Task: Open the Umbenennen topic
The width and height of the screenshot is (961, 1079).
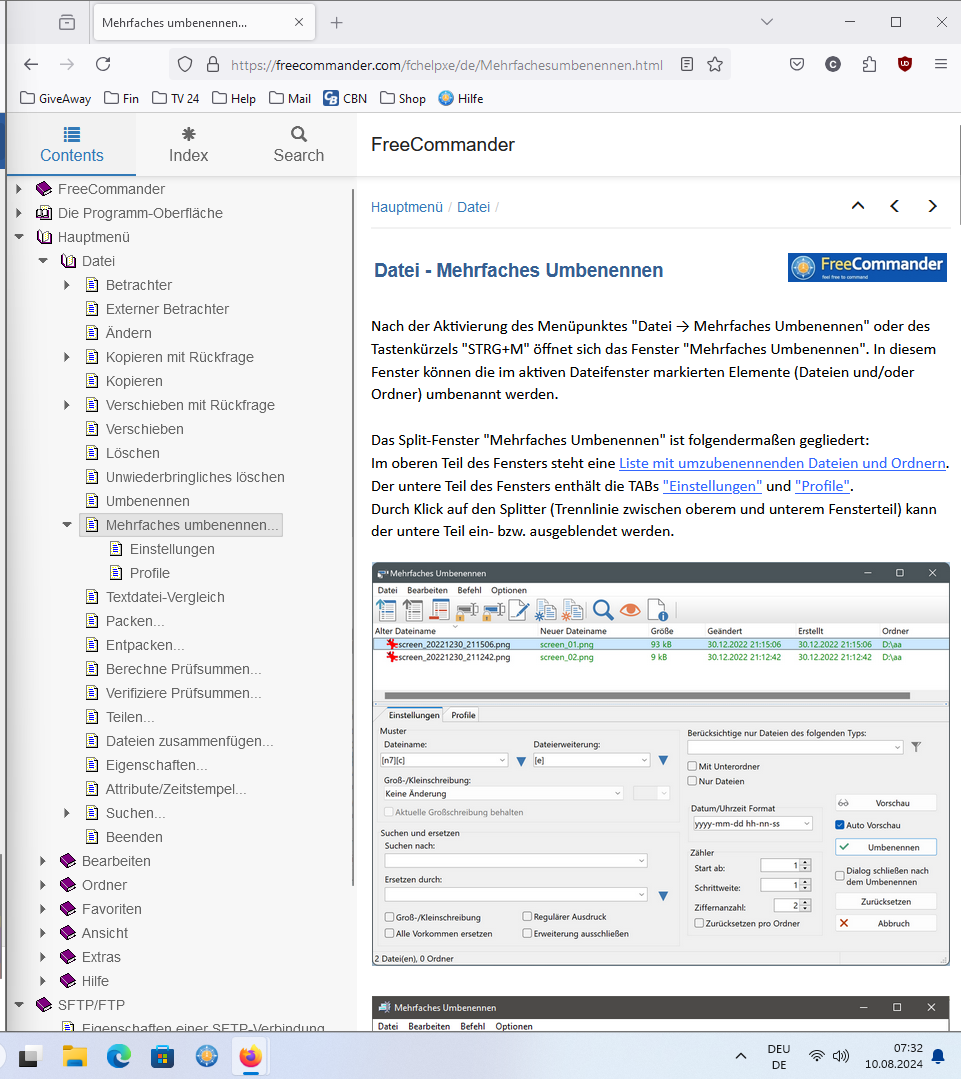Action: 147,501
